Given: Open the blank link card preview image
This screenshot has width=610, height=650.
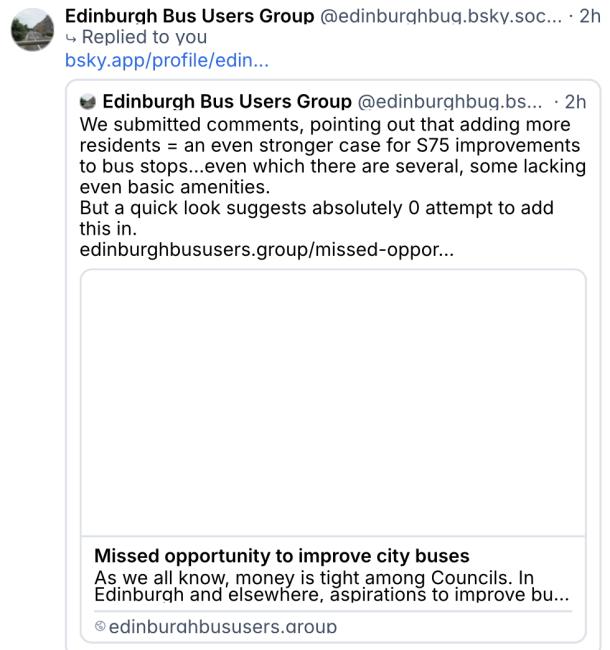Looking at the screenshot, I should 332,402.
